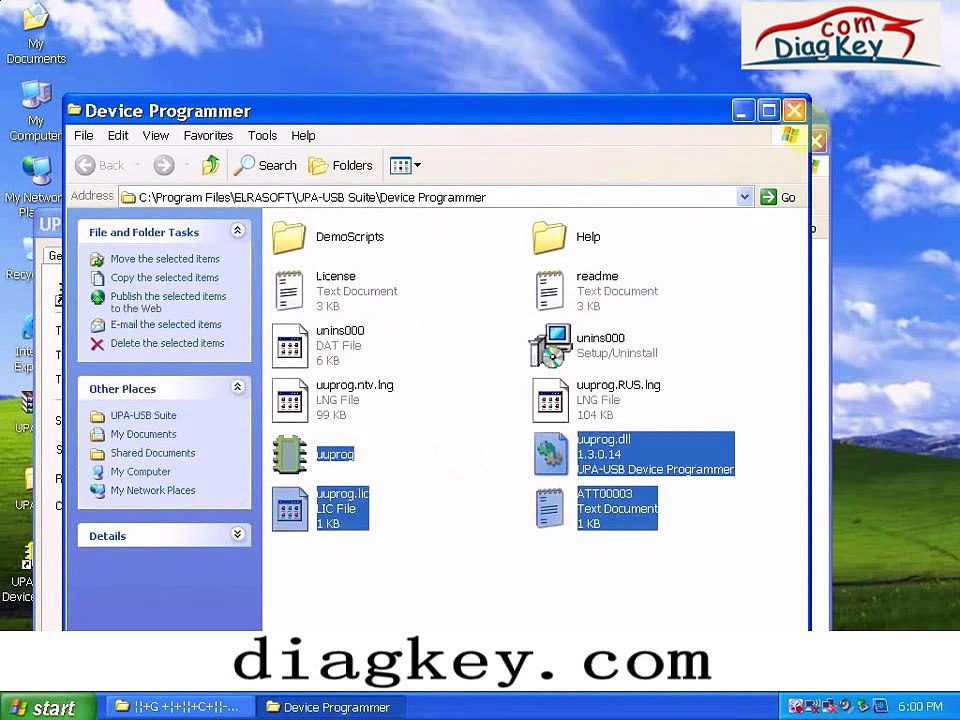Screen dimensions: 960x720
Task: Click the Forward navigation arrow
Action: [x=163, y=165]
